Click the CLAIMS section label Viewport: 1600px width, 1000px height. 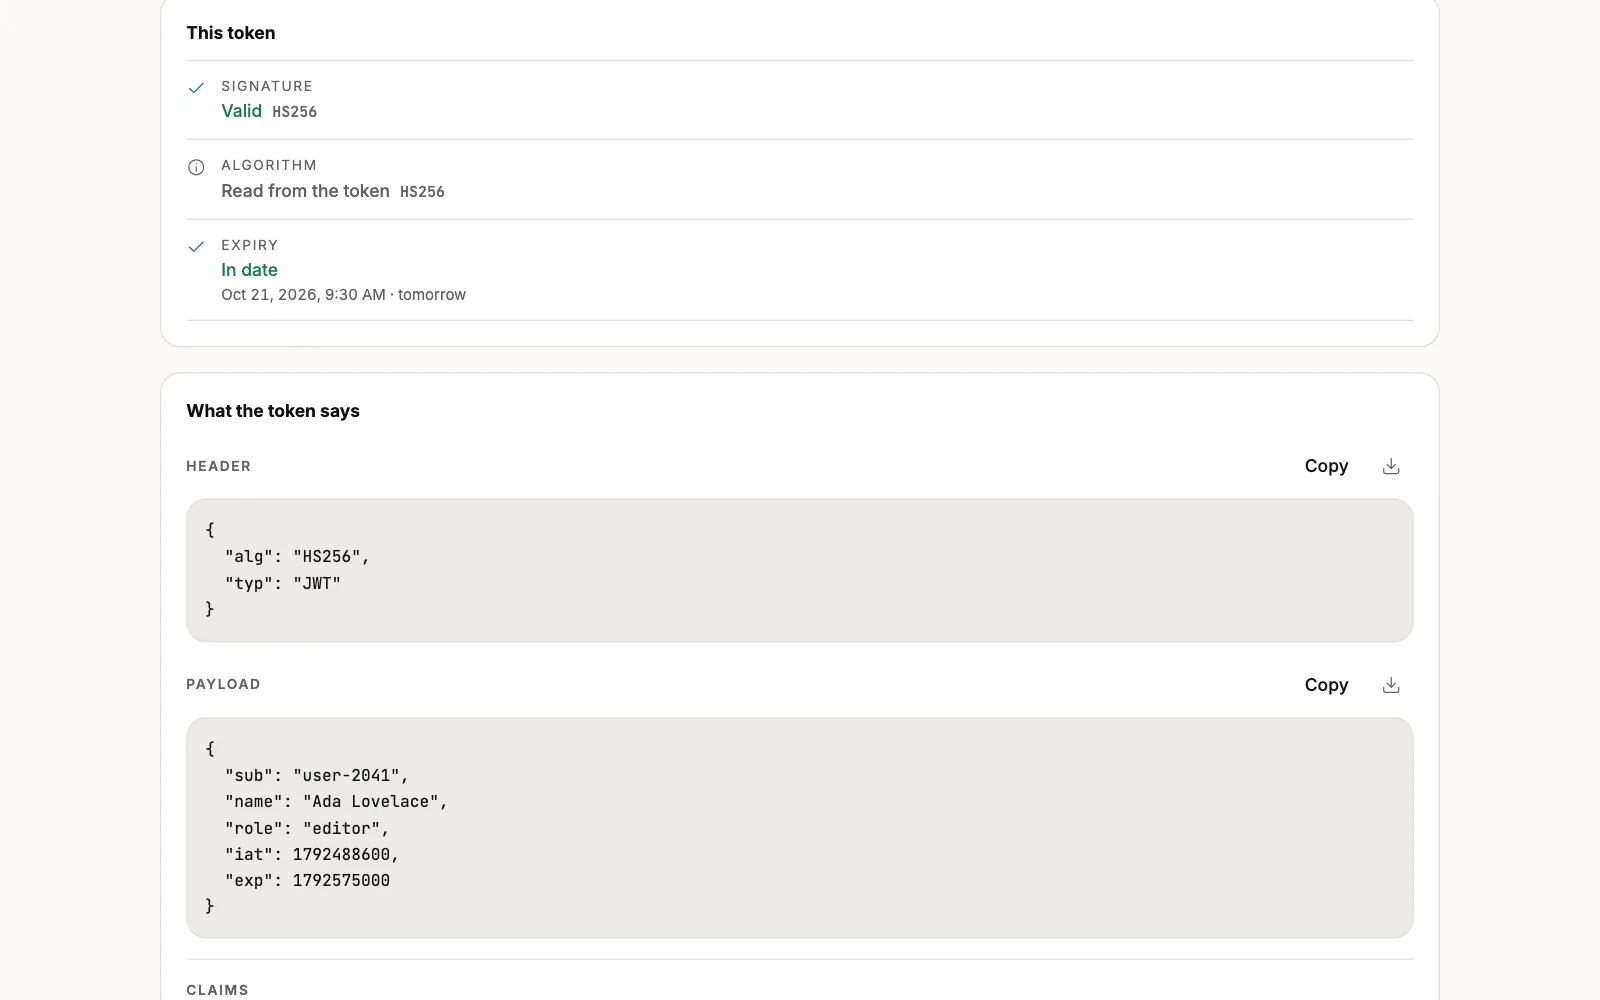coord(217,990)
